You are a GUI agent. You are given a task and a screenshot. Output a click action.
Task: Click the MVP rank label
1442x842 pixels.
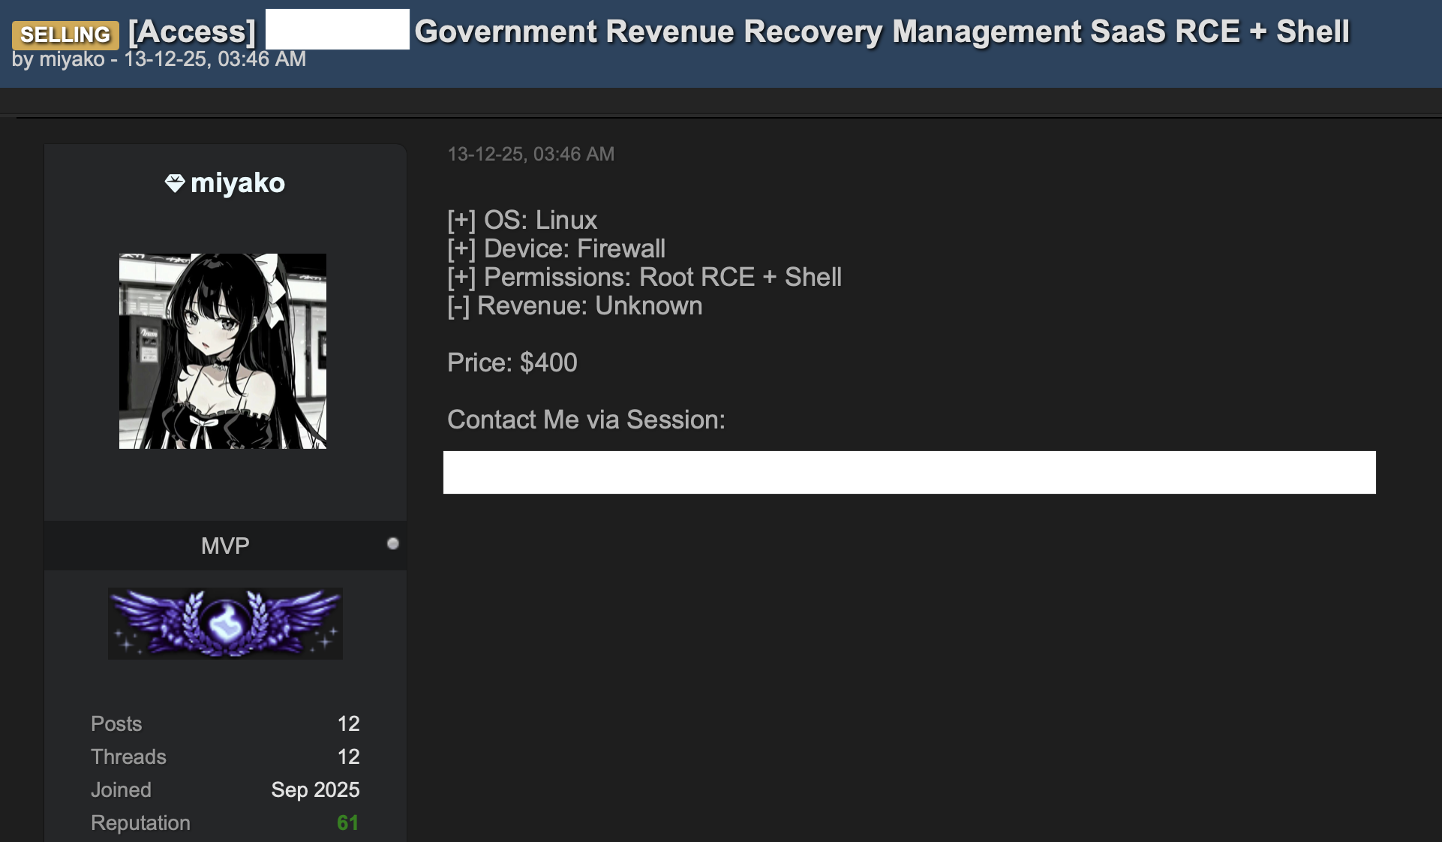tap(225, 545)
